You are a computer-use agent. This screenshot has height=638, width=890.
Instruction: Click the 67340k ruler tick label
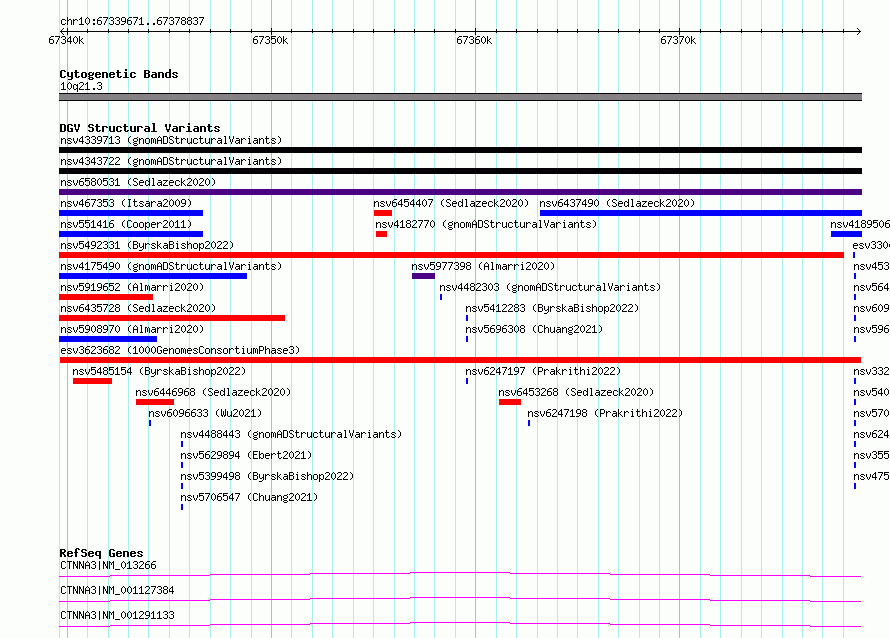point(66,40)
